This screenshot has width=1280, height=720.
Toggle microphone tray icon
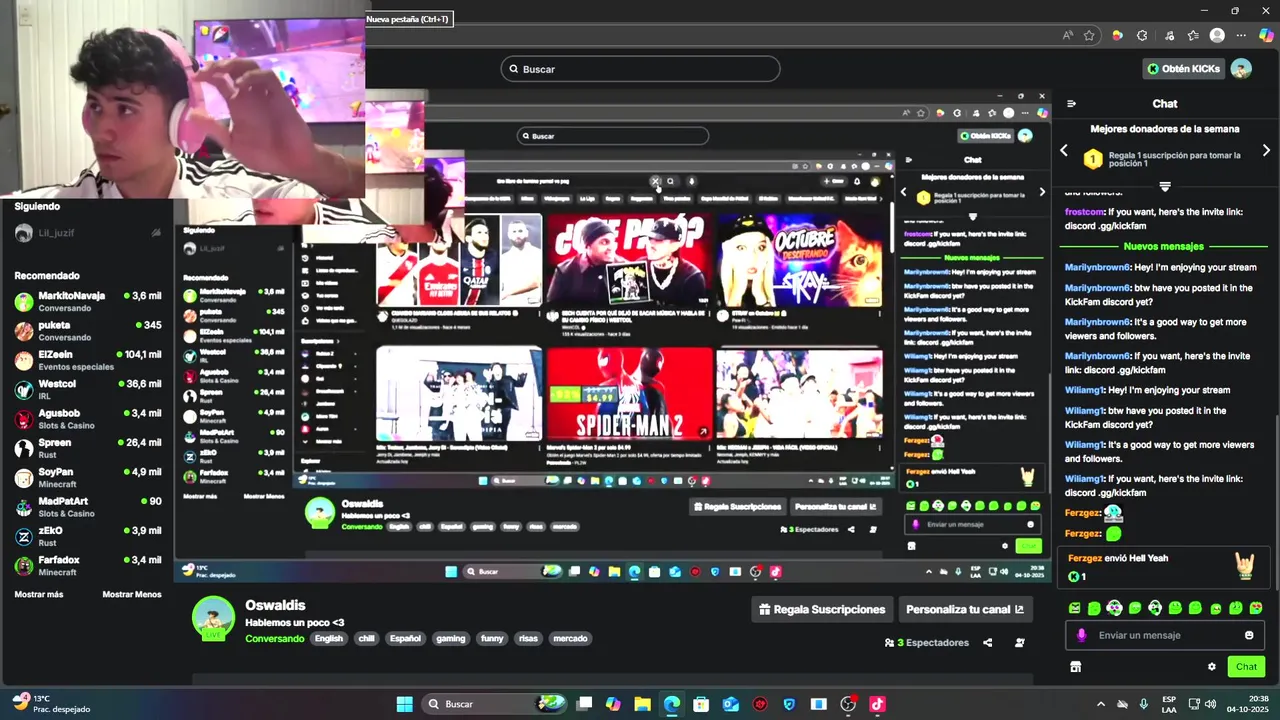(x=1144, y=704)
